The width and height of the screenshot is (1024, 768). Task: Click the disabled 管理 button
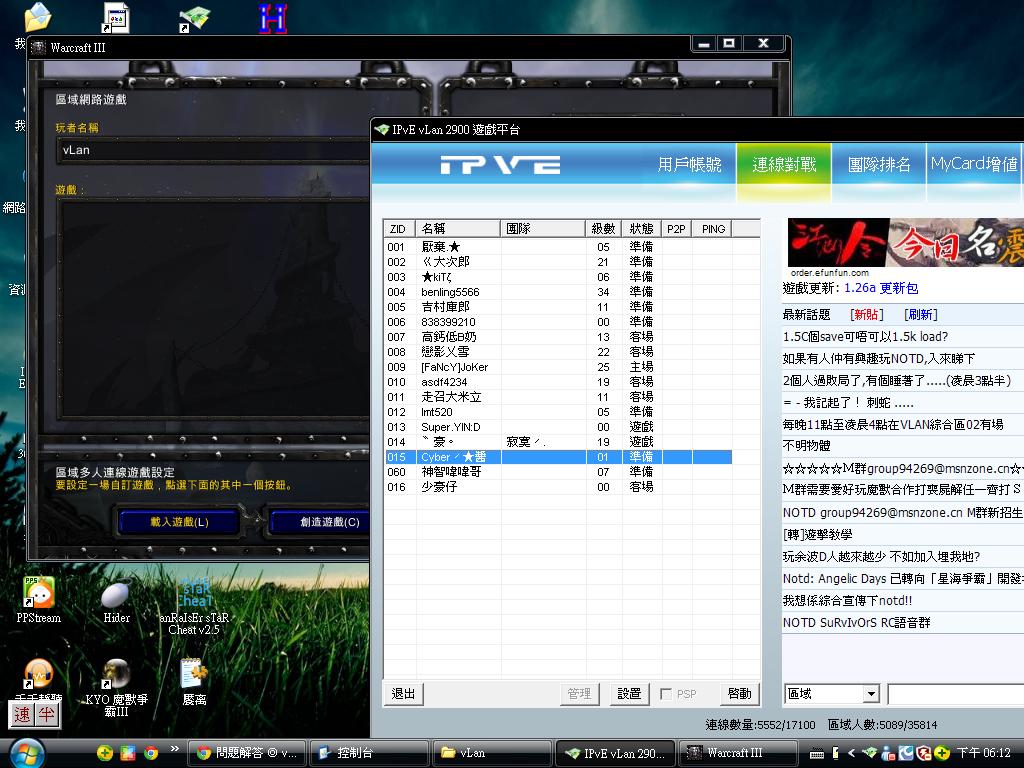point(579,694)
